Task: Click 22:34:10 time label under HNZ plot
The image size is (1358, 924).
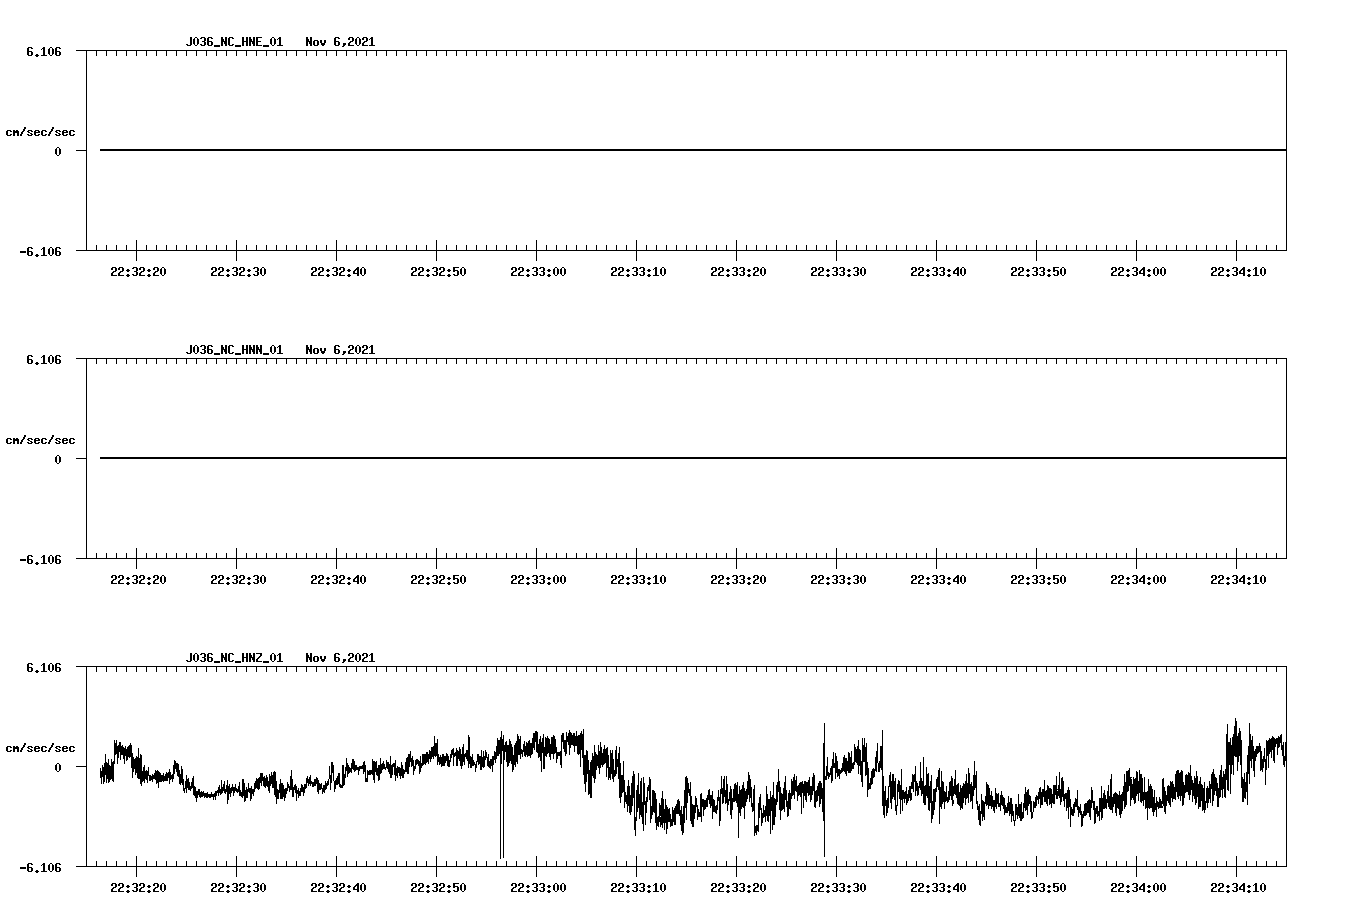Action: pos(1238,888)
